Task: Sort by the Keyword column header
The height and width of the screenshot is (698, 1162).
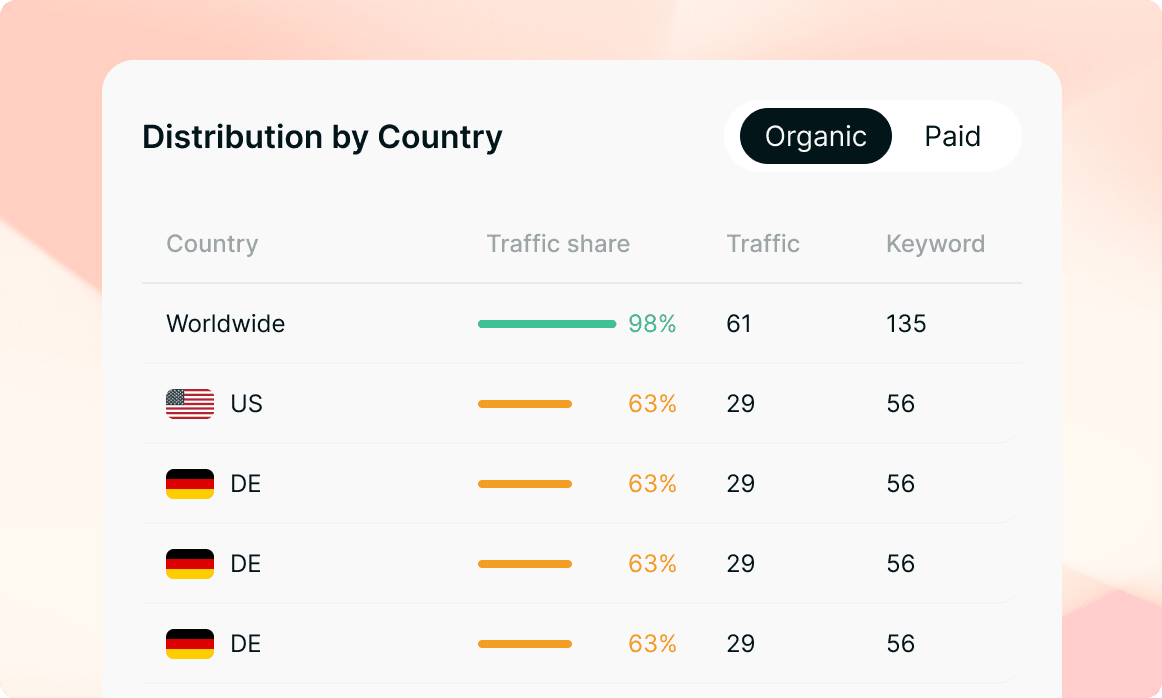Action: pyautogui.click(x=935, y=243)
